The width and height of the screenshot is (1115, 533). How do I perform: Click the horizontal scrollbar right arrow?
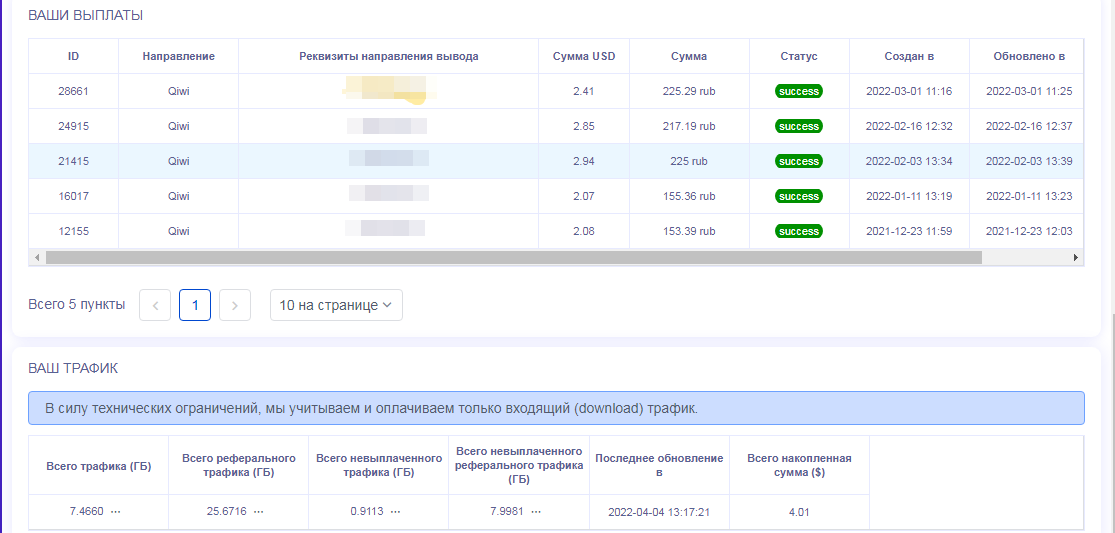click(1076, 257)
